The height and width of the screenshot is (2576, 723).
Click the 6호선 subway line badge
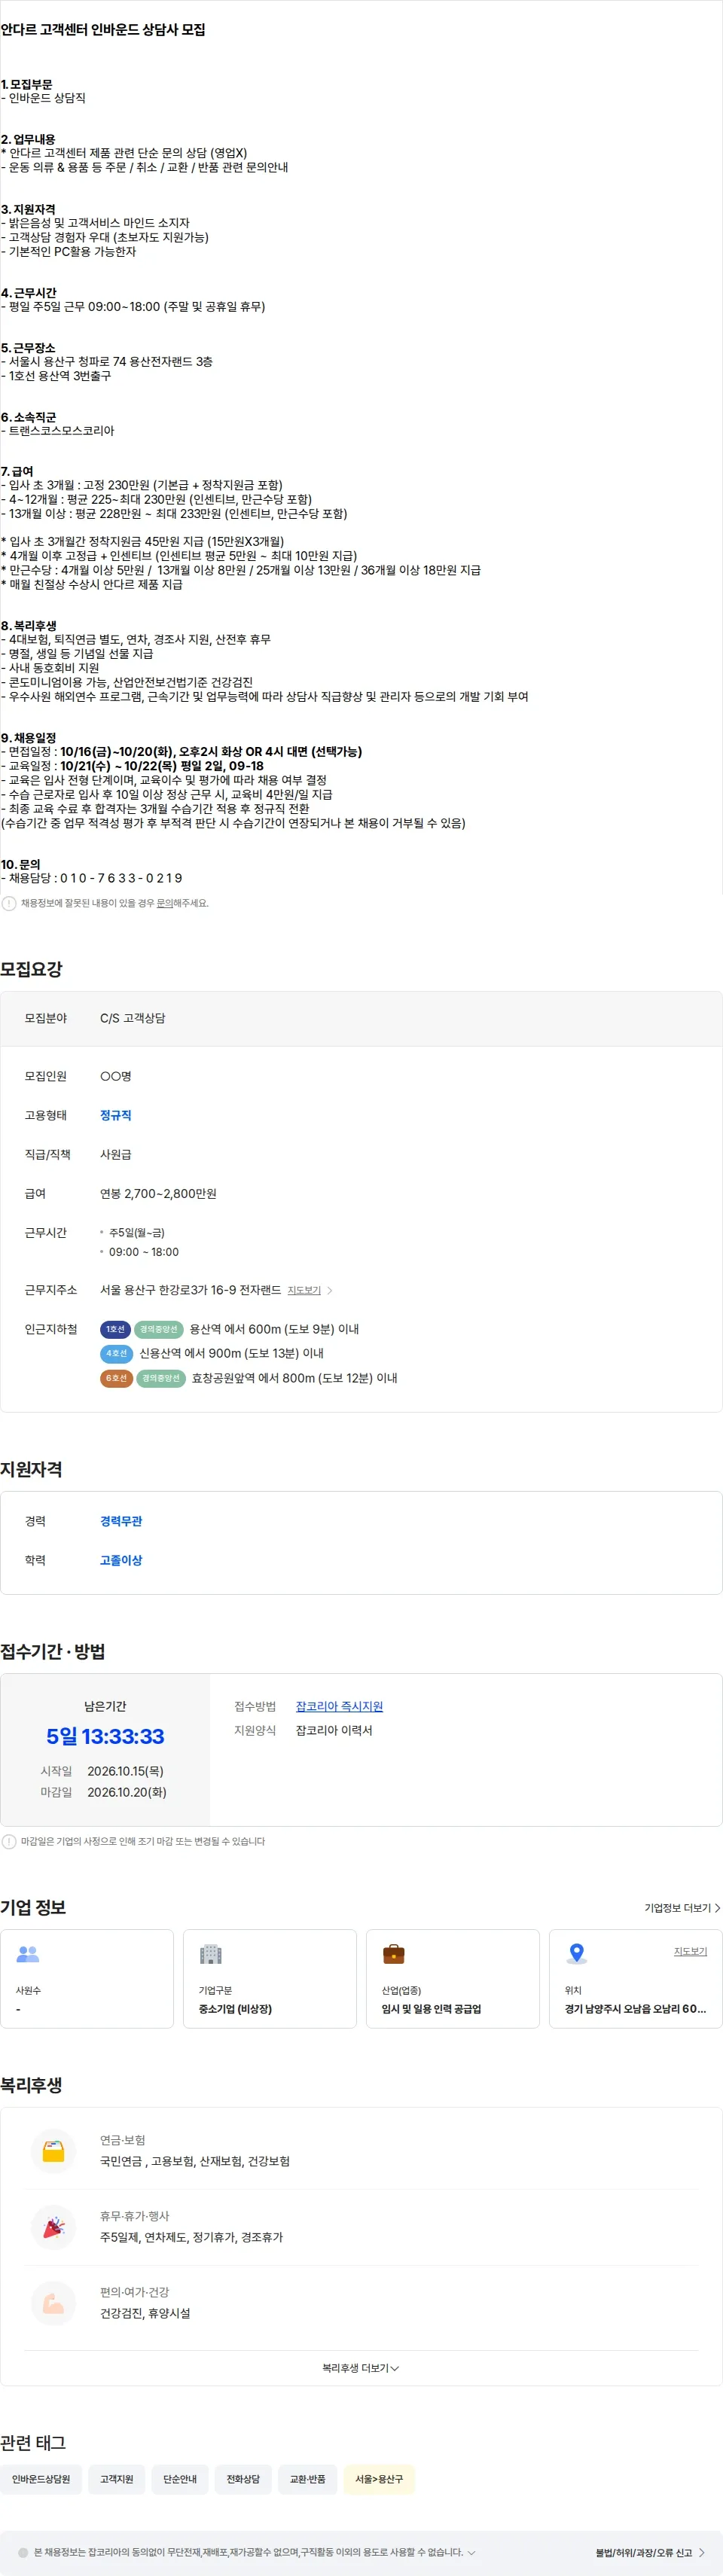116,1378
